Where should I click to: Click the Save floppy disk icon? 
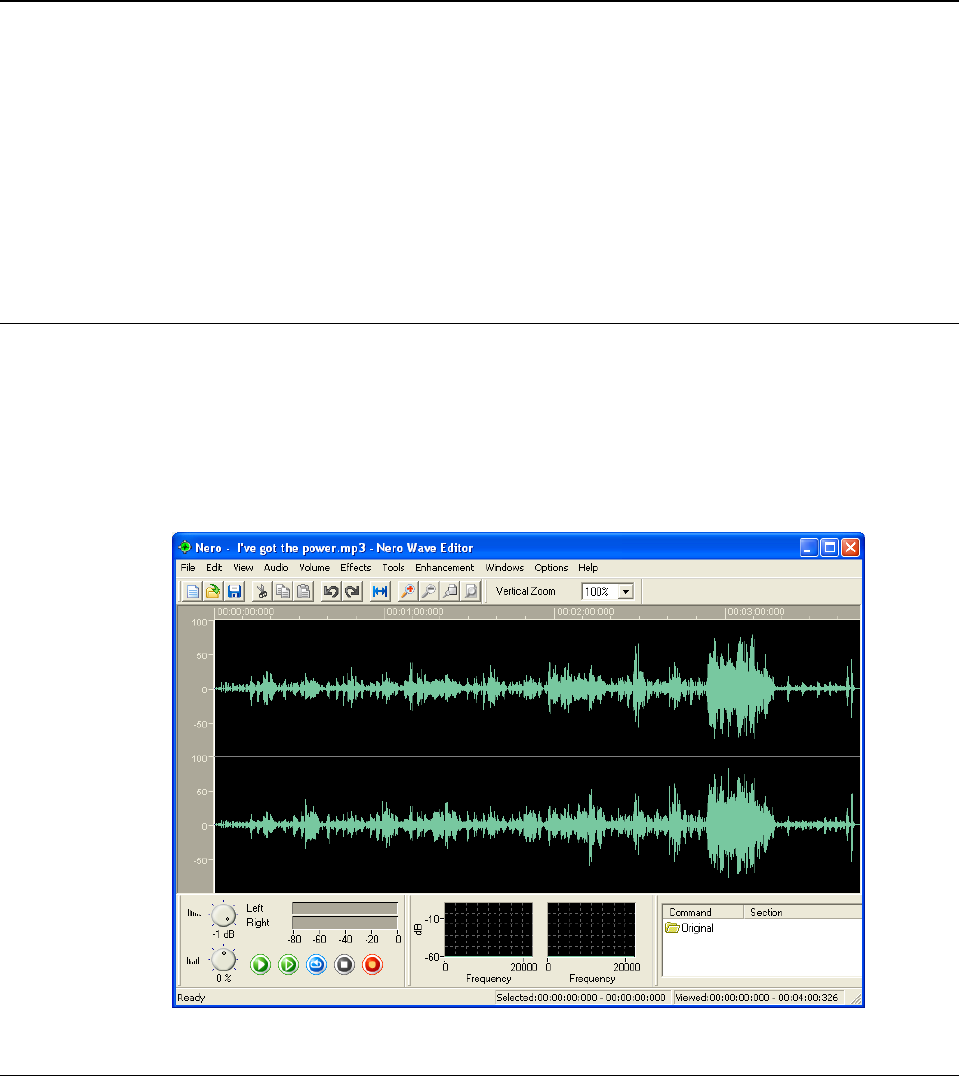(235, 591)
